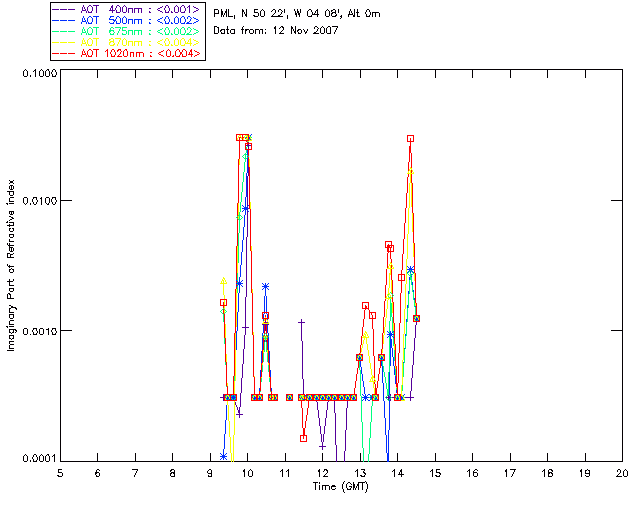
Task: Click the 0.0010 y-axis tick label
Action: point(36,331)
